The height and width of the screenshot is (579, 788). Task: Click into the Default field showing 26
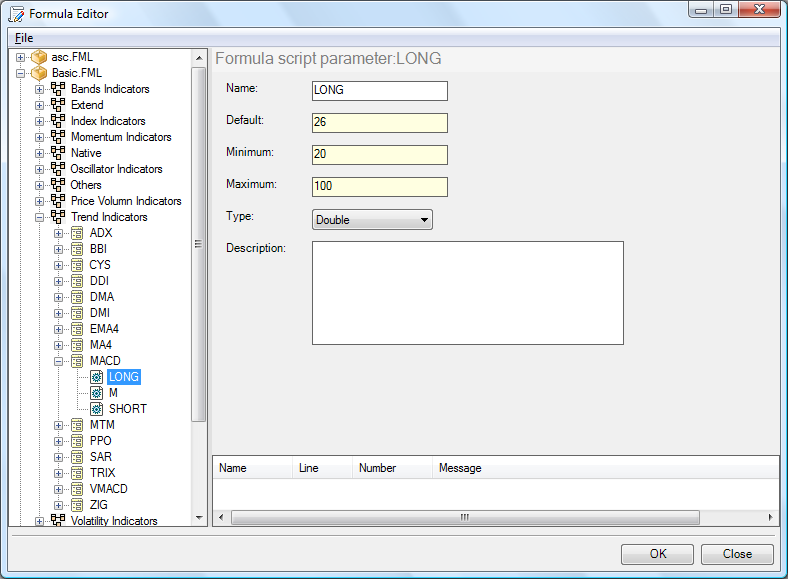[x=380, y=123]
